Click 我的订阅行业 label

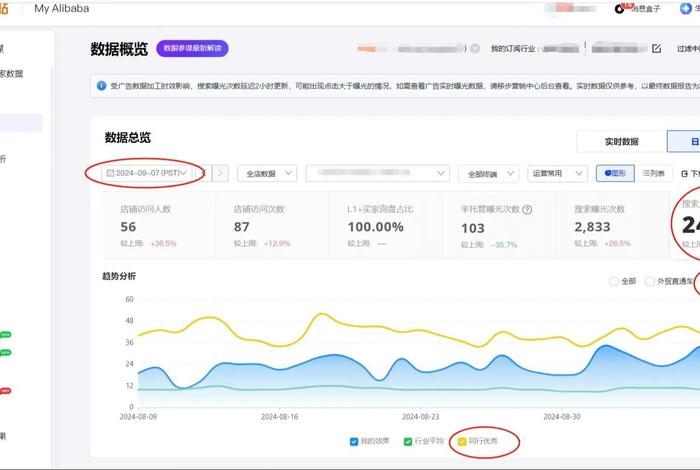click(515, 49)
